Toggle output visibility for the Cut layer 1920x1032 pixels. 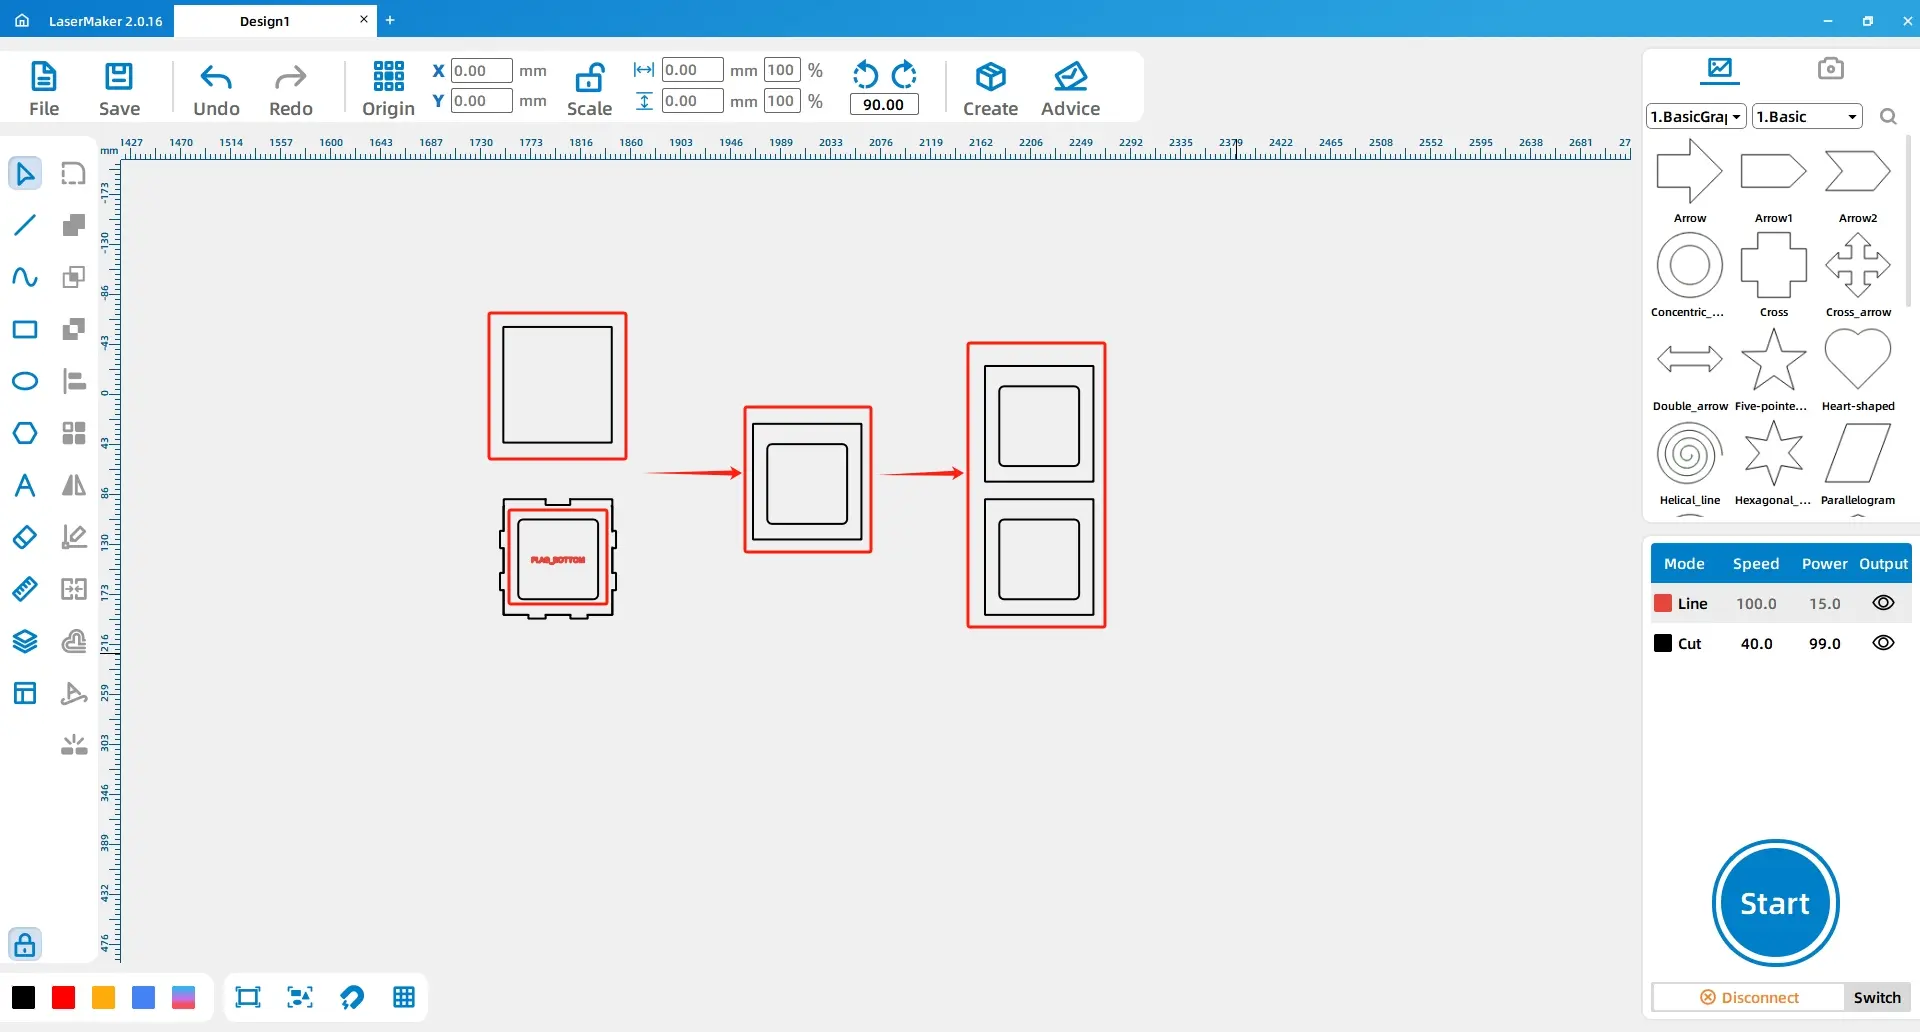(1883, 643)
